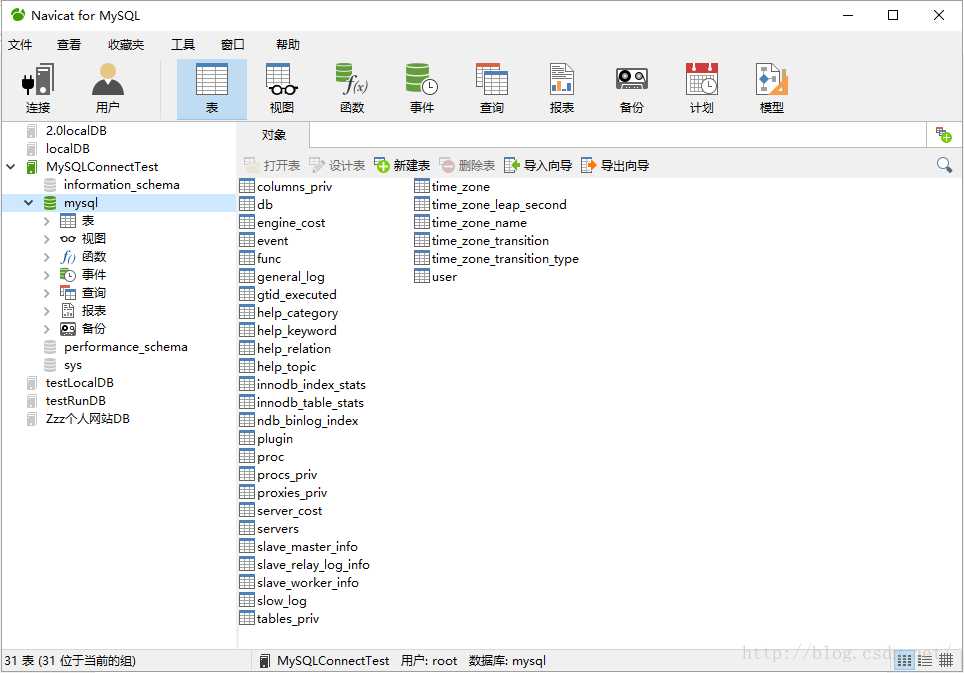Select information_schema database in tree
Image resolution: width=964 pixels, height=673 pixels.
pos(122,185)
